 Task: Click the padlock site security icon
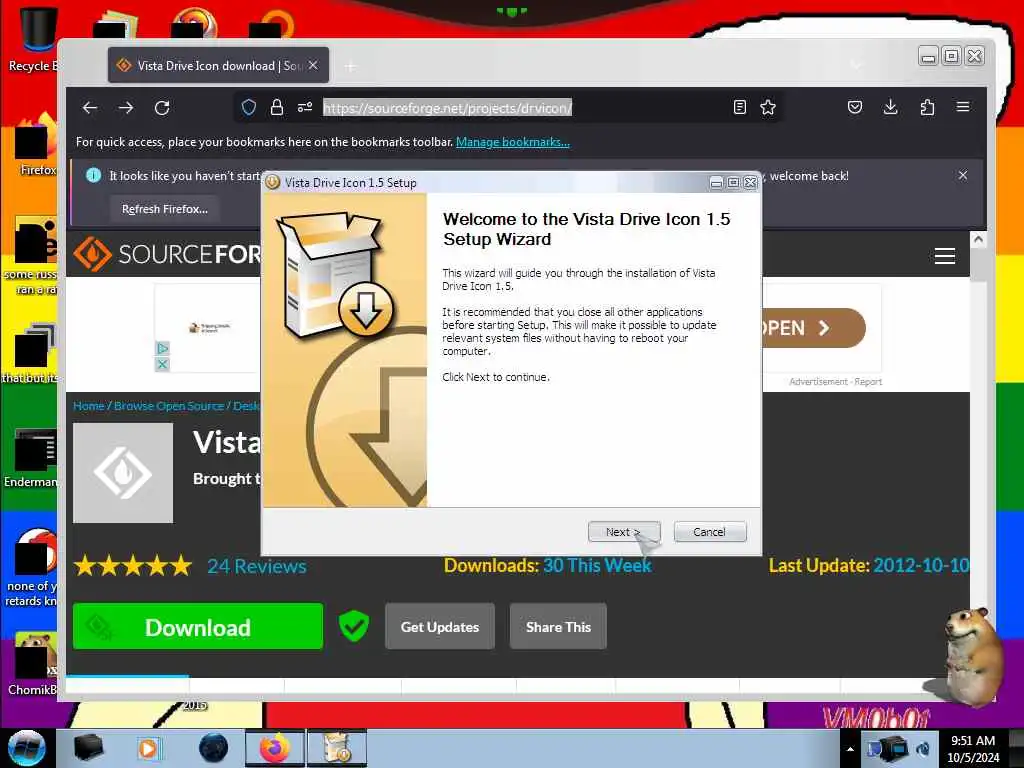tap(277, 107)
